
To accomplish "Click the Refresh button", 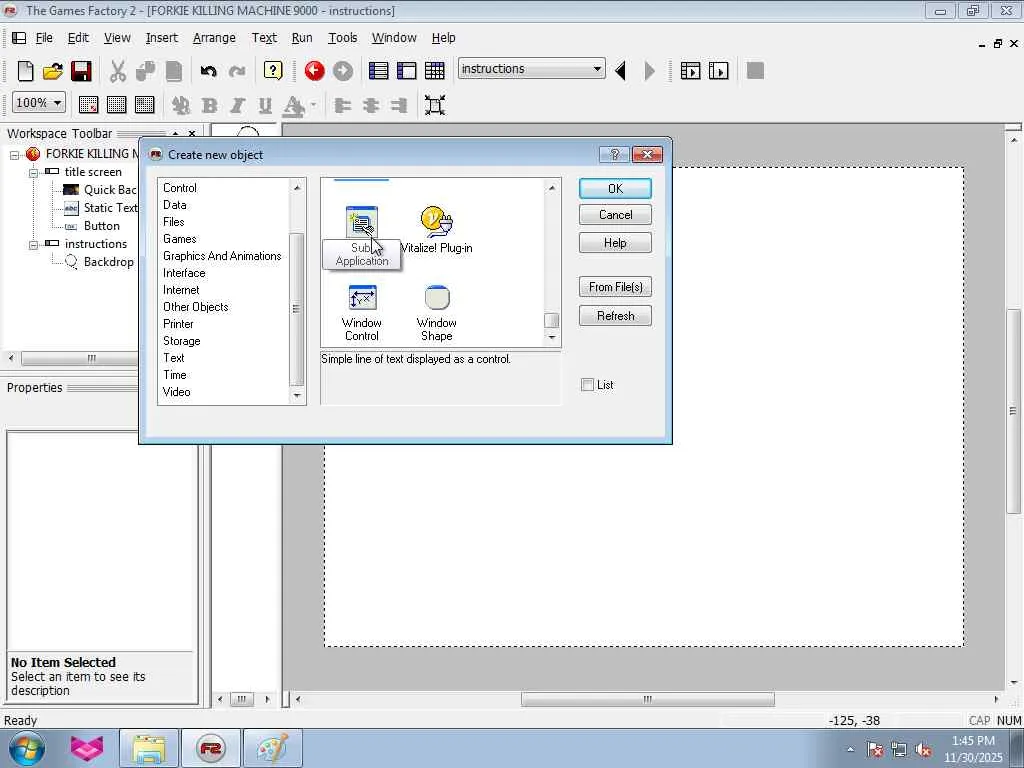I will [615, 316].
